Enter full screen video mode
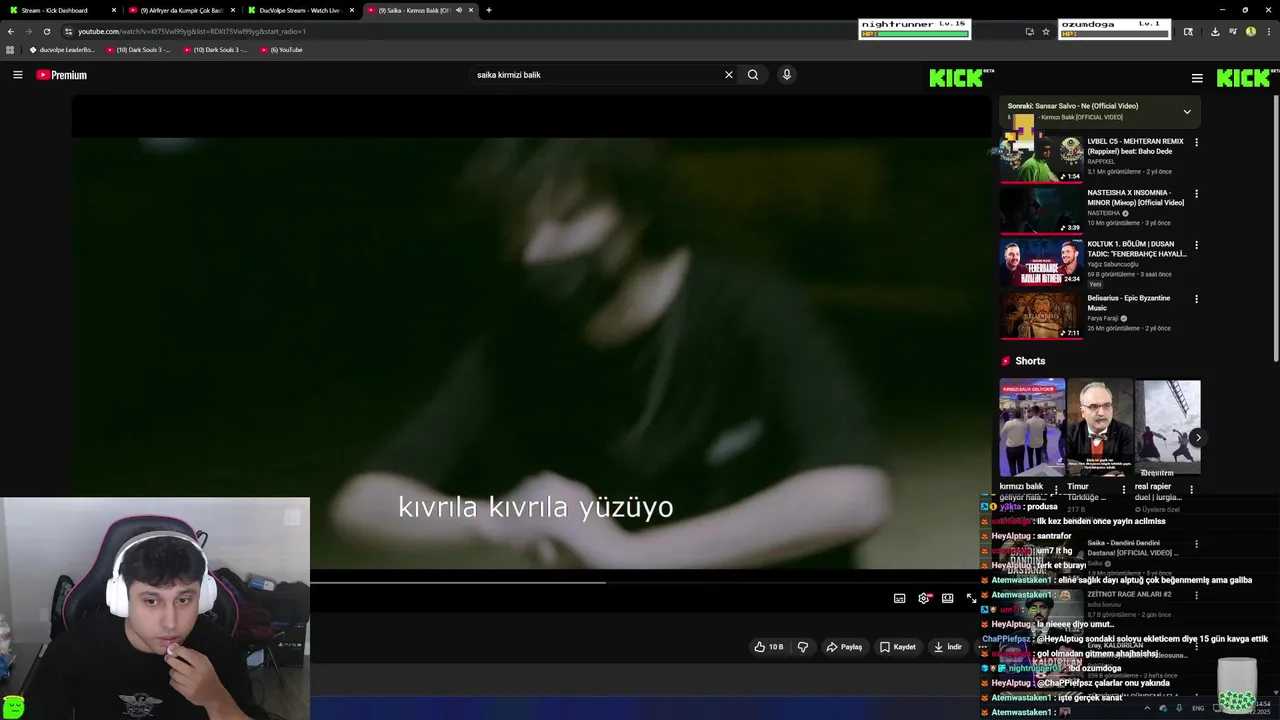Image resolution: width=1280 pixels, height=720 pixels. click(x=971, y=598)
